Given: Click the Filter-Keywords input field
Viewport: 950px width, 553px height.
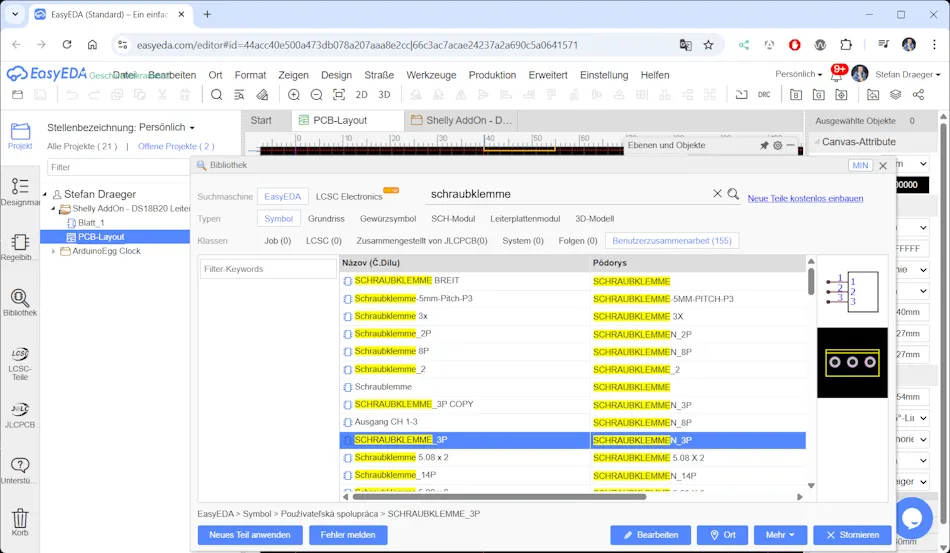Looking at the screenshot, I should click(x=268, y=269).
